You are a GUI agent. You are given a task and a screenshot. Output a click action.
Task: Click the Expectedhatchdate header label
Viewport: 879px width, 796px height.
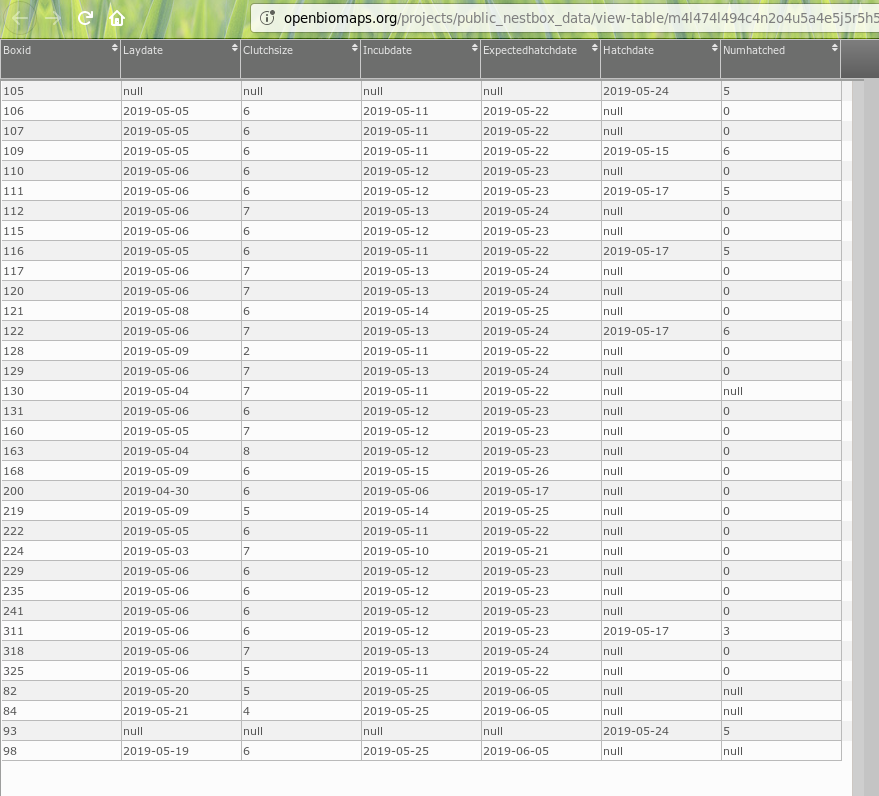point(530,50)
